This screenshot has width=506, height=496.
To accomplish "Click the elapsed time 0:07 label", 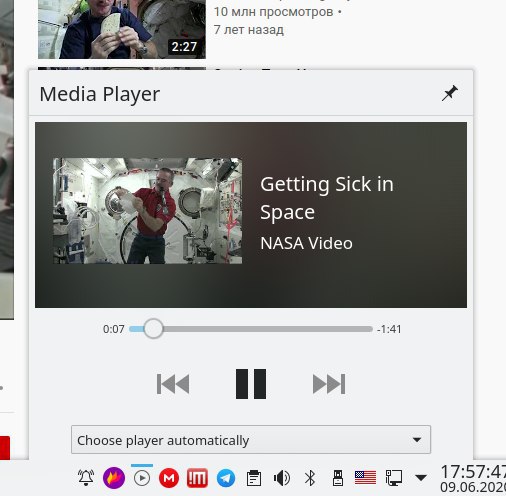I will click(114, 329).
